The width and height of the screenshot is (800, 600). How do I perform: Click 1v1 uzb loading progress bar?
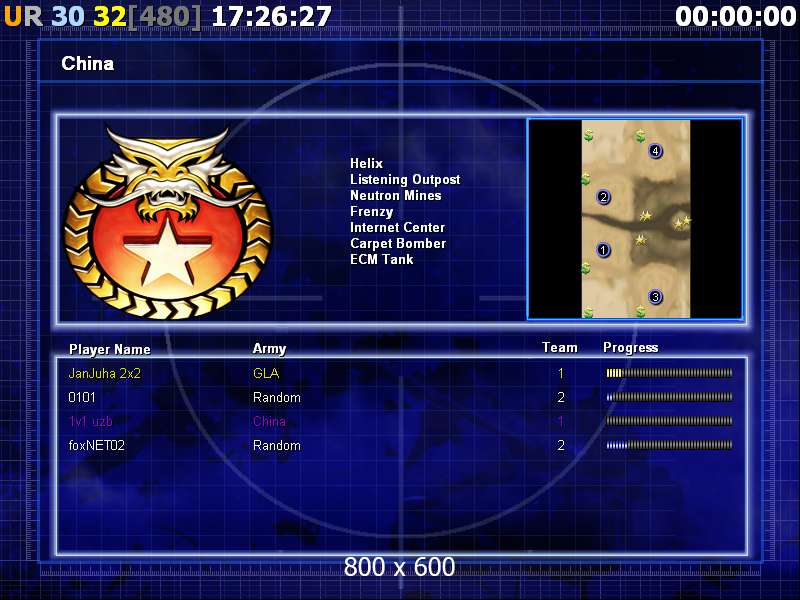tap(669, 421)
